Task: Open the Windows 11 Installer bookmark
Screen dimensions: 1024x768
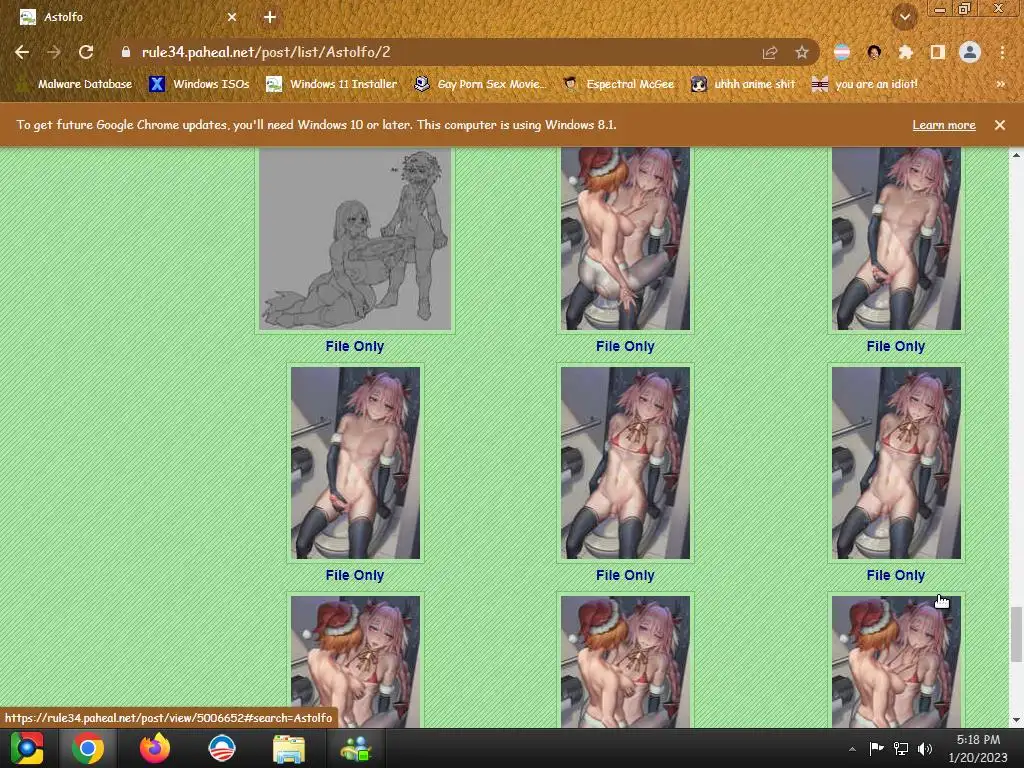Action: click(332, 84)
